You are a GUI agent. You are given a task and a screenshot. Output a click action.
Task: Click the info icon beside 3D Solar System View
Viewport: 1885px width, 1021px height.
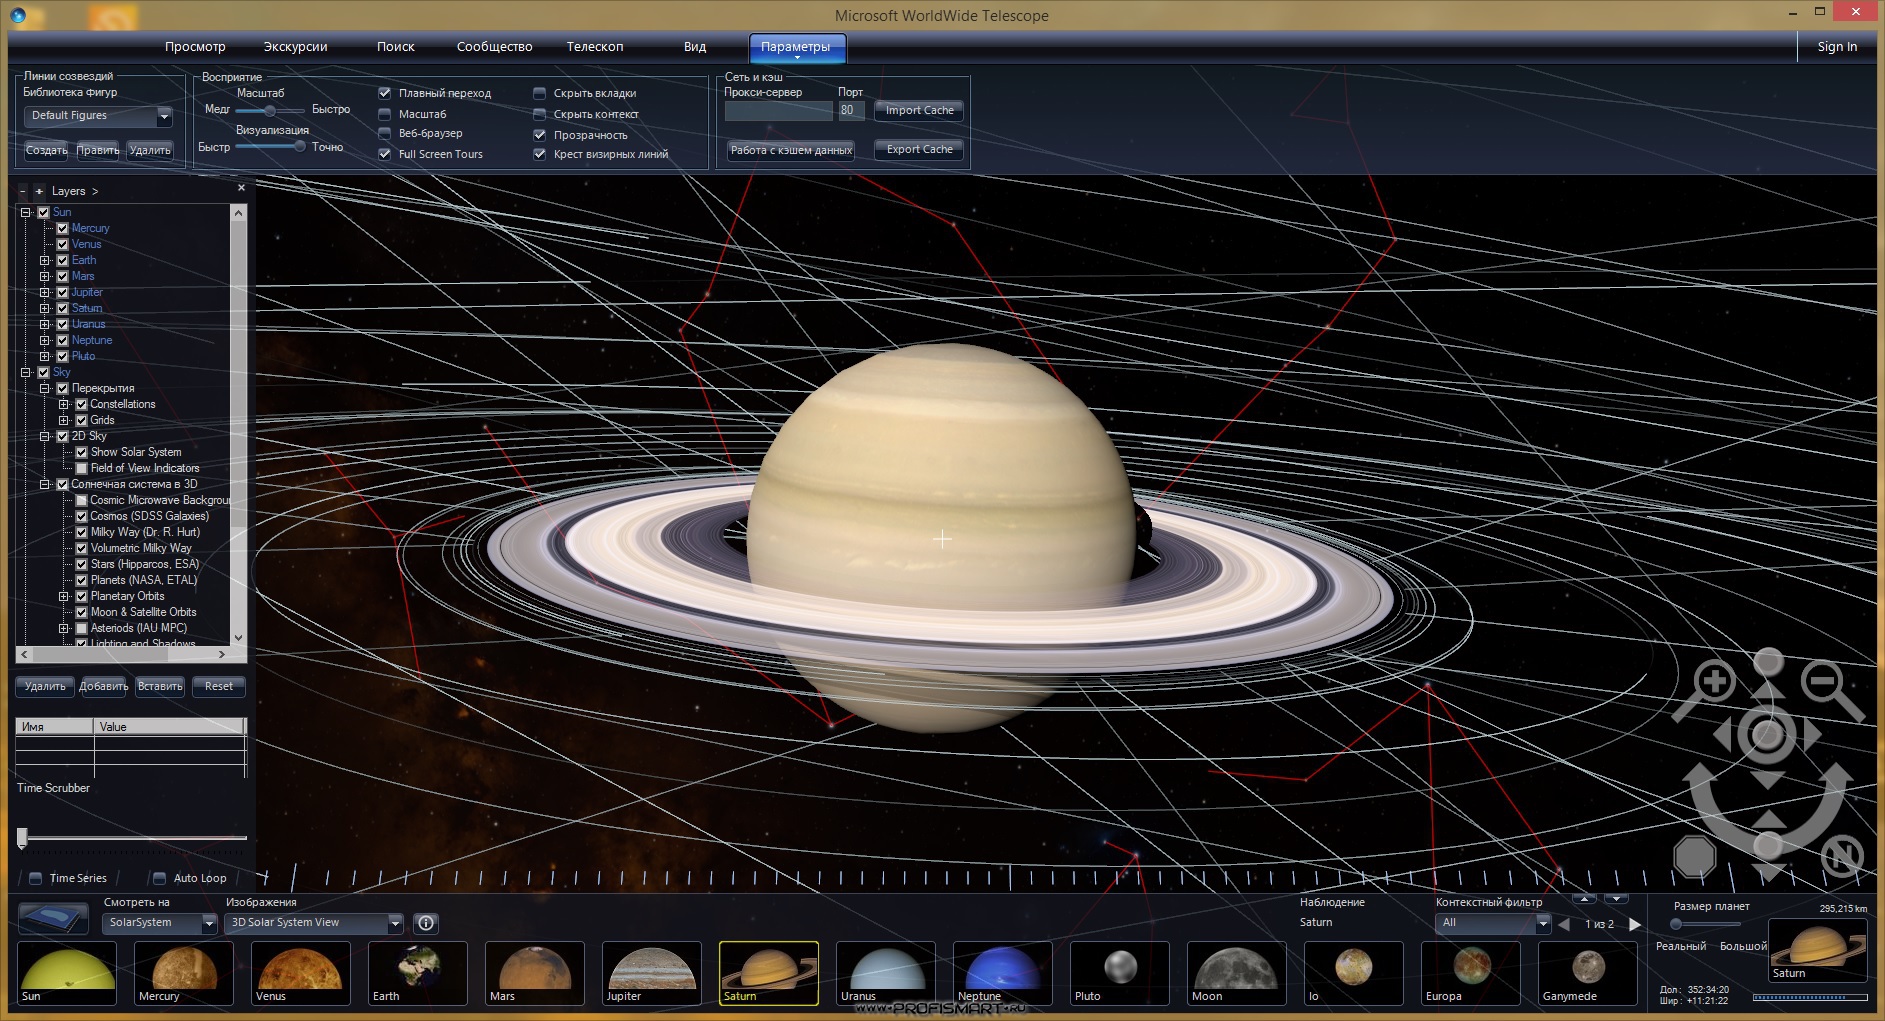pyautogui.click(x=426, y=923)
